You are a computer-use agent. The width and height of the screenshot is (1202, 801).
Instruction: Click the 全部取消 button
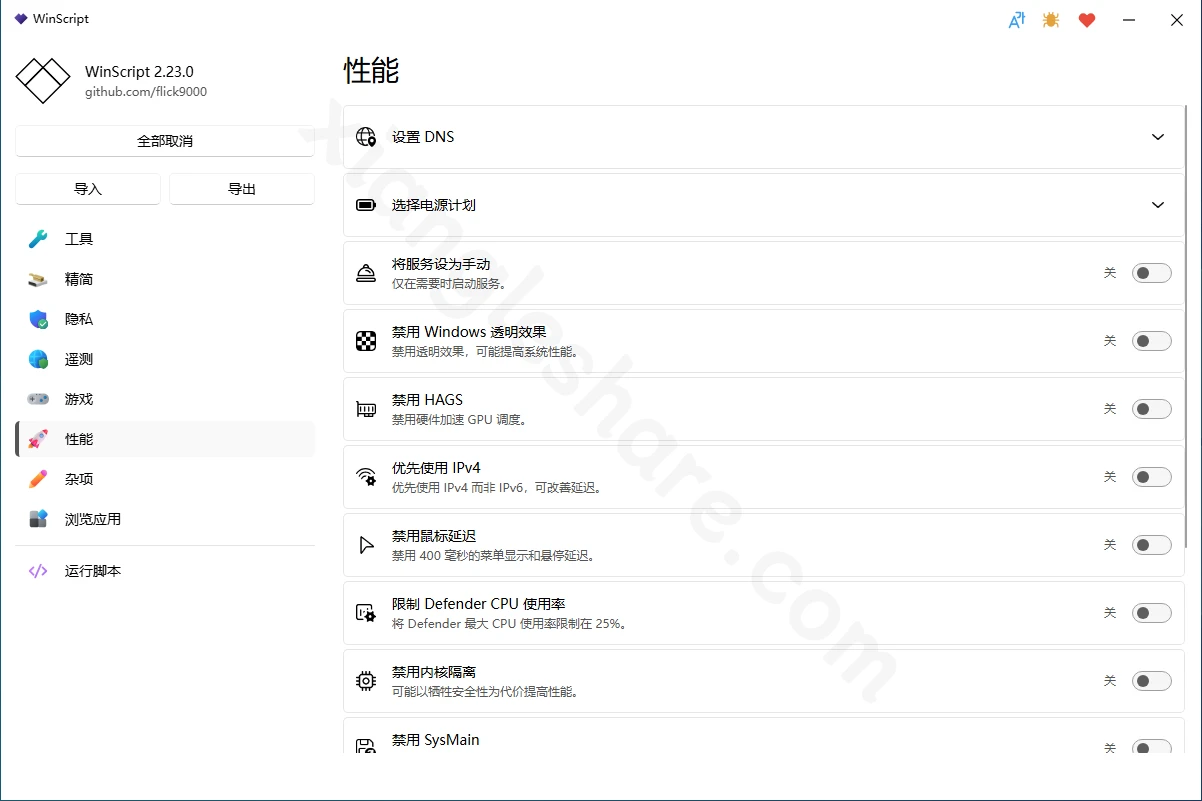(165, 141)
